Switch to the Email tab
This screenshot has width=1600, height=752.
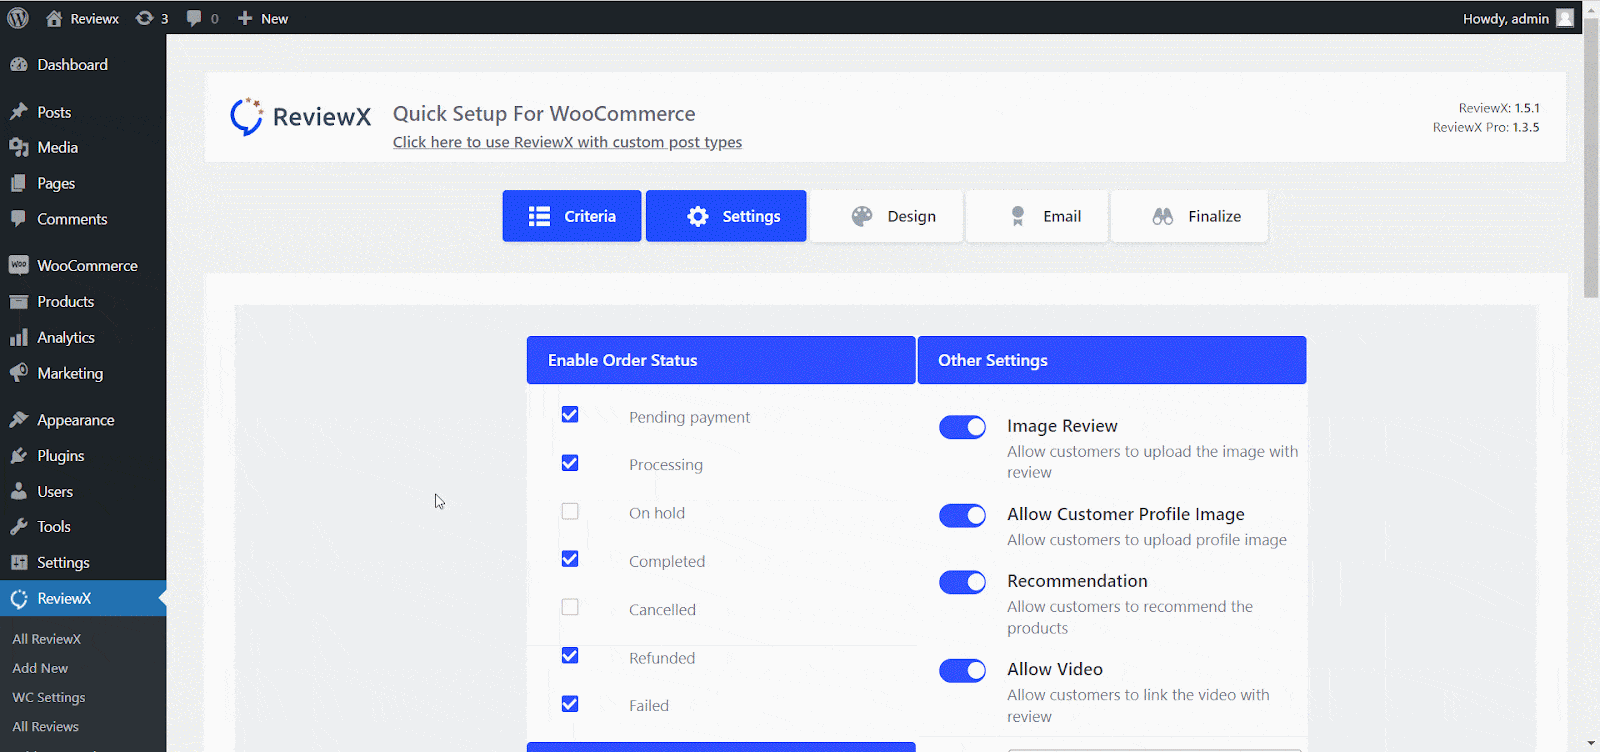point(1037,216)
